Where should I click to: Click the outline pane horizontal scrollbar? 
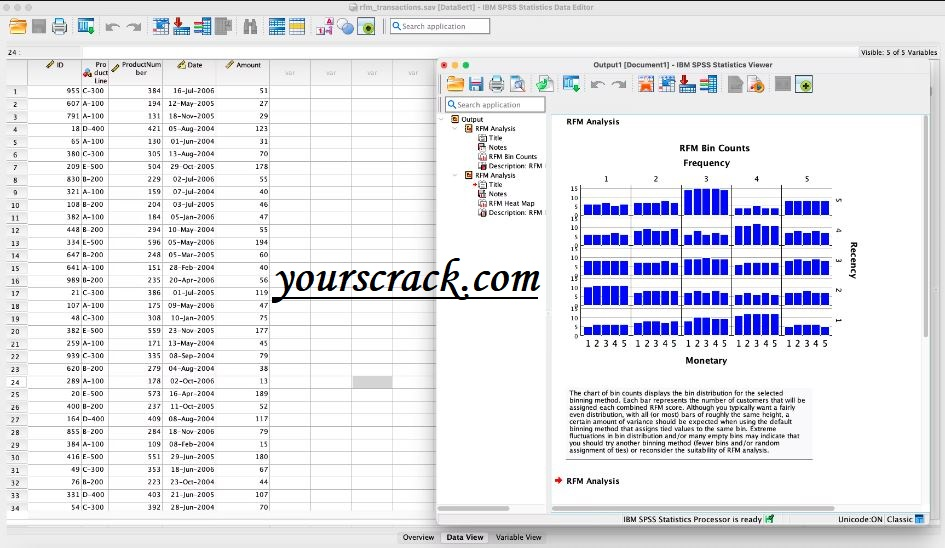[474, 508]
